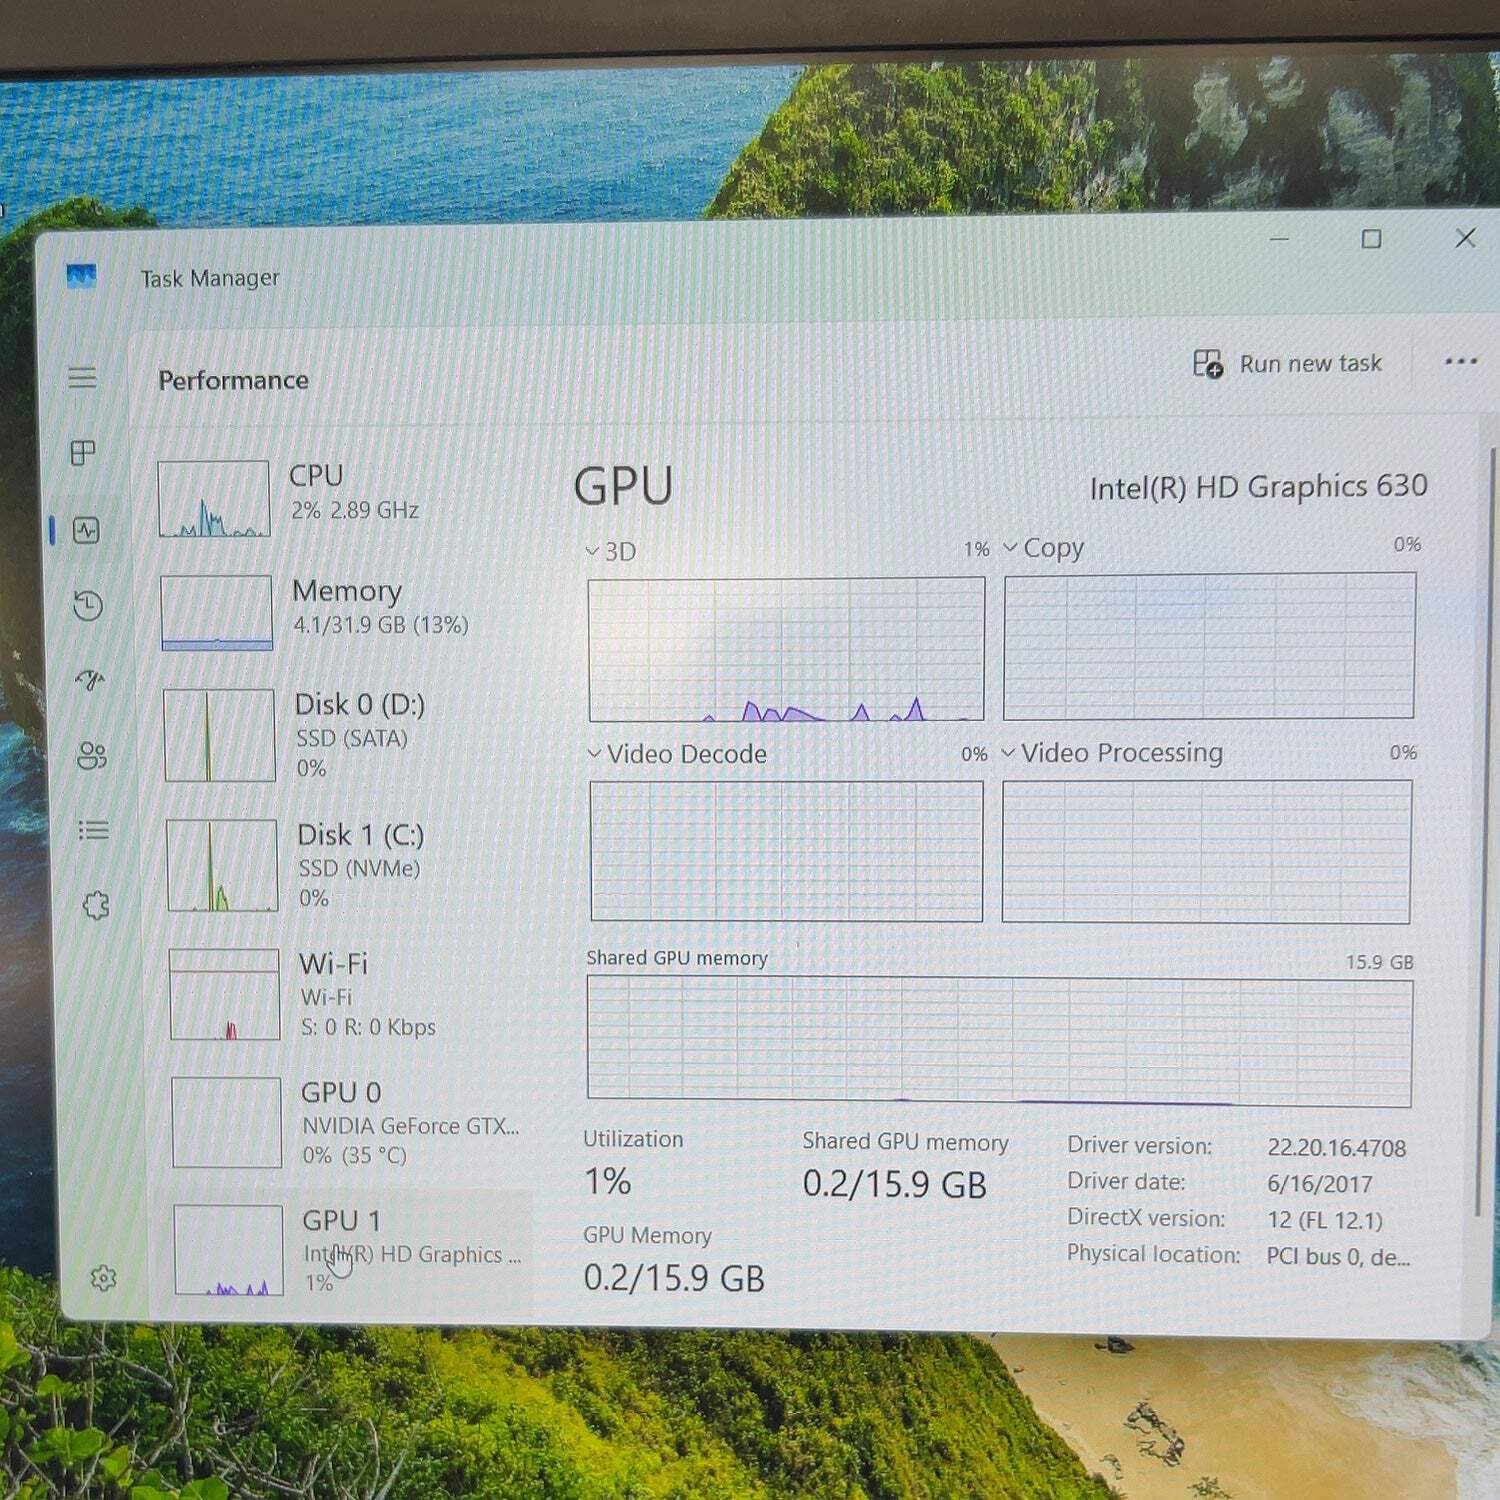Image resolution: width=1500 pixels, height=1500 pixels.
Task: Open the Video Decode engine dropdown
Action: coord(677,754)
